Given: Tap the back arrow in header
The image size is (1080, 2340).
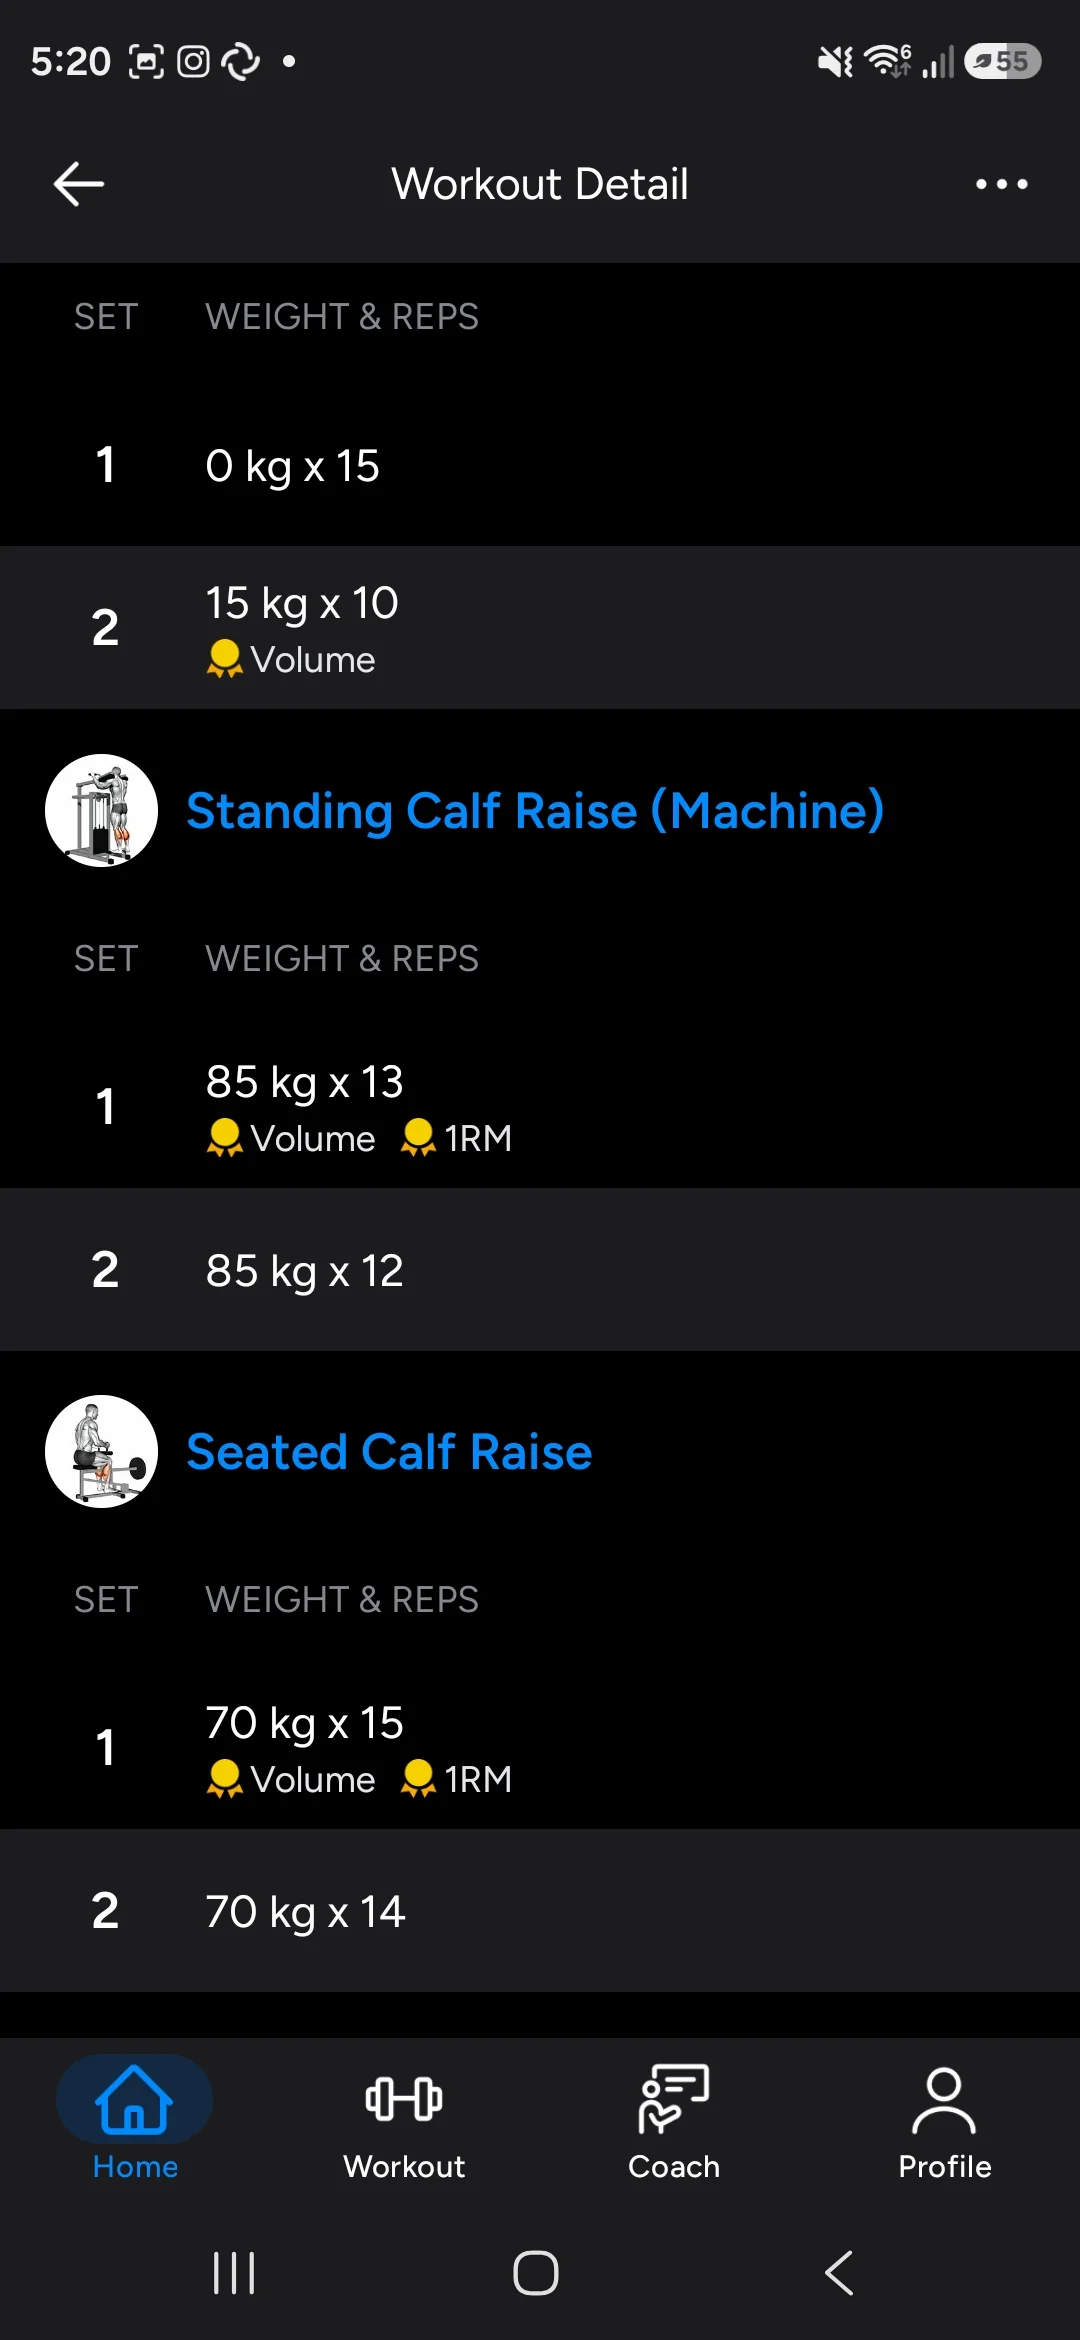Looking at the screenshot, I should tap(79, 184).
